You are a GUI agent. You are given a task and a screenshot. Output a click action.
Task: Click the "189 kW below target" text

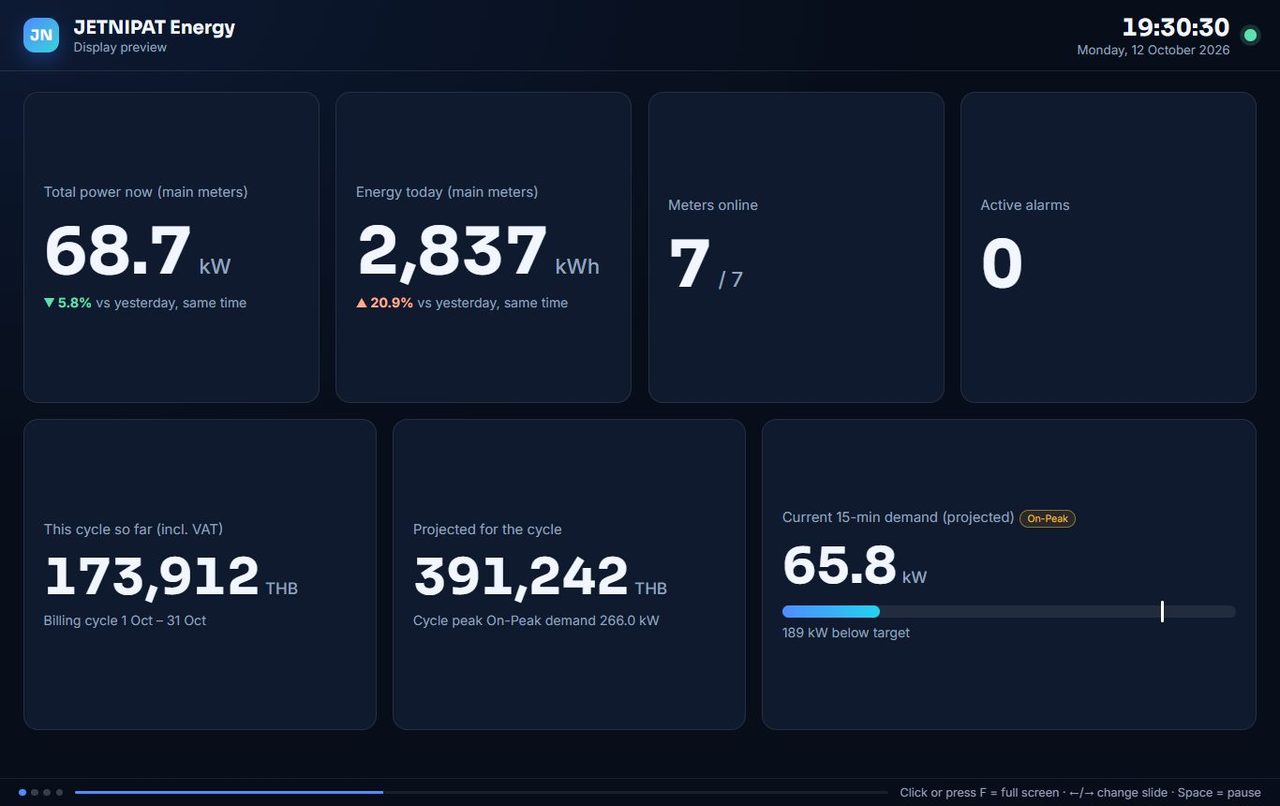click(x=846, y=633)
